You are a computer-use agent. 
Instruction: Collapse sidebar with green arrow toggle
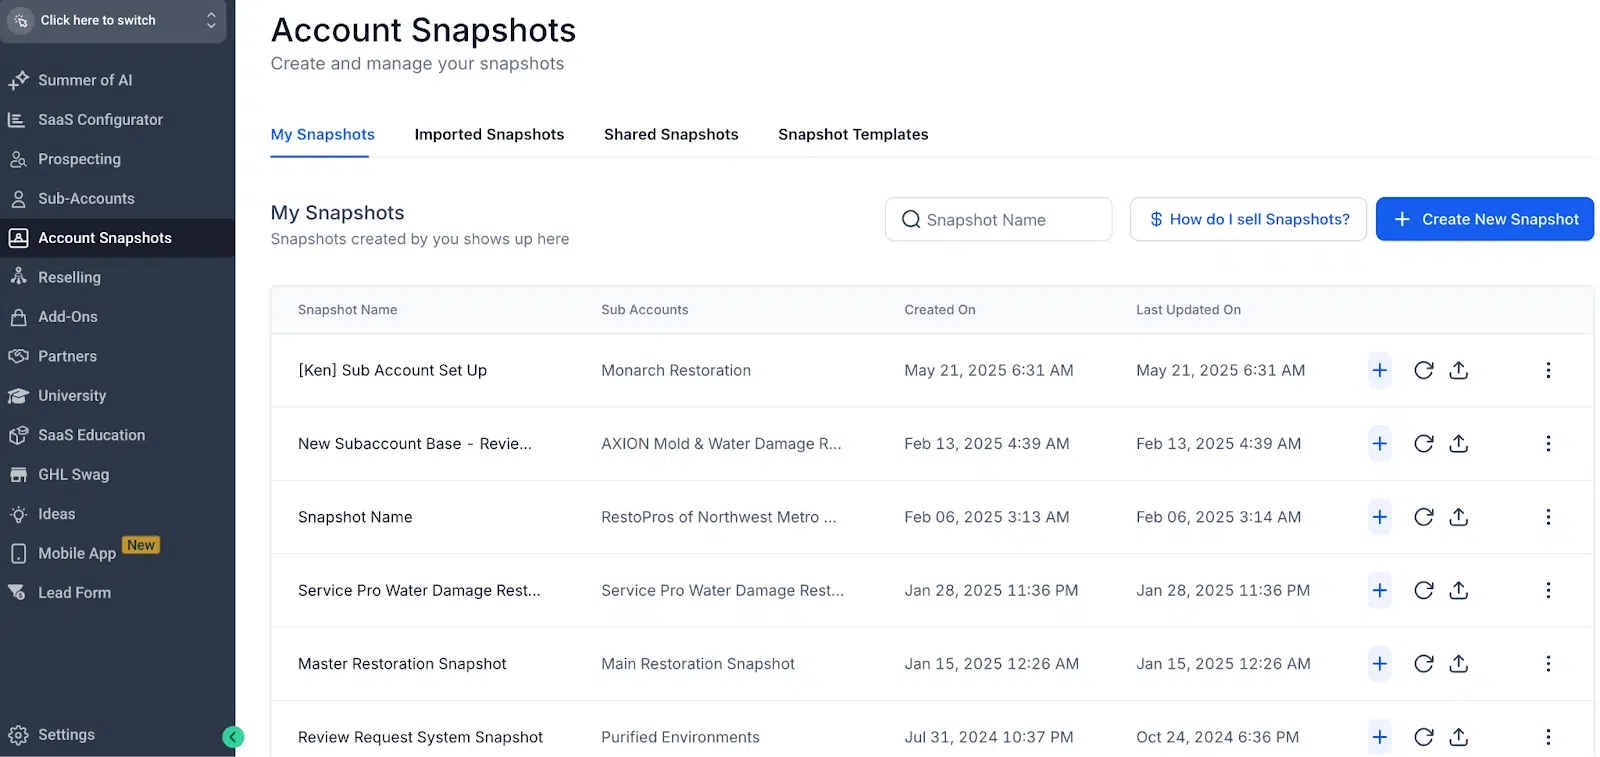(x=233, y=737)
